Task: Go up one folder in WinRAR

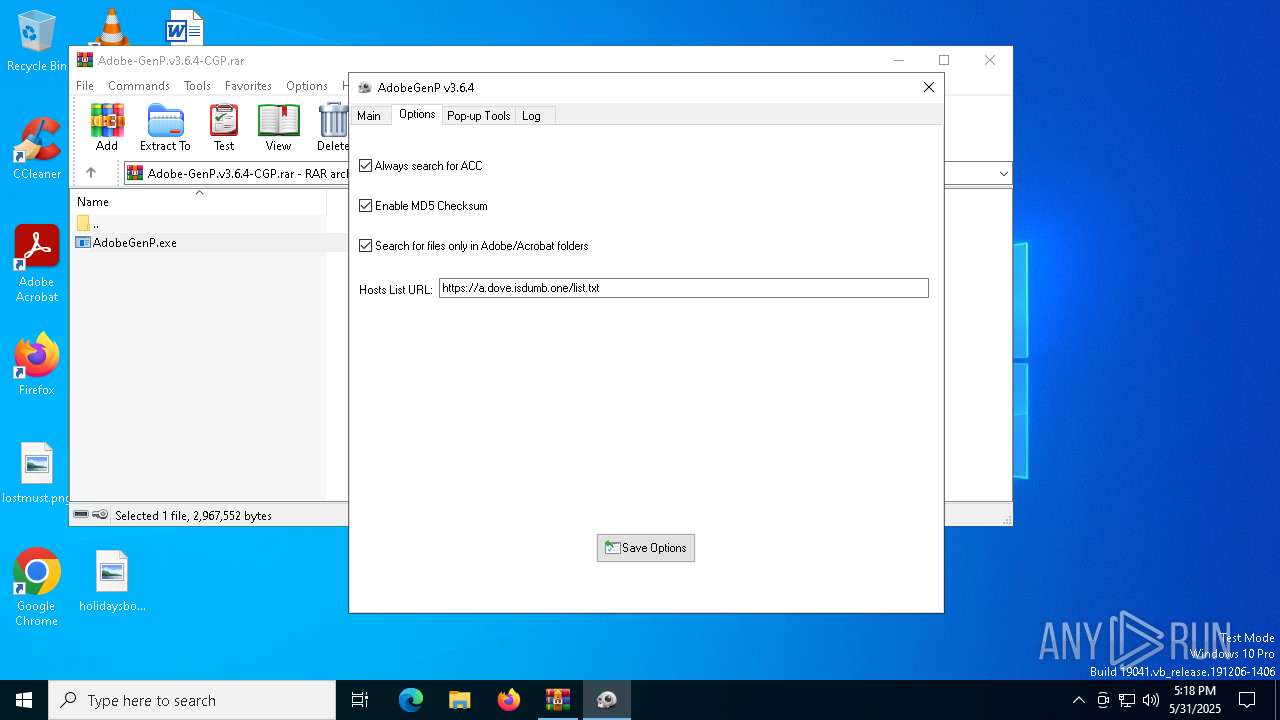Action: click(91, 173)
